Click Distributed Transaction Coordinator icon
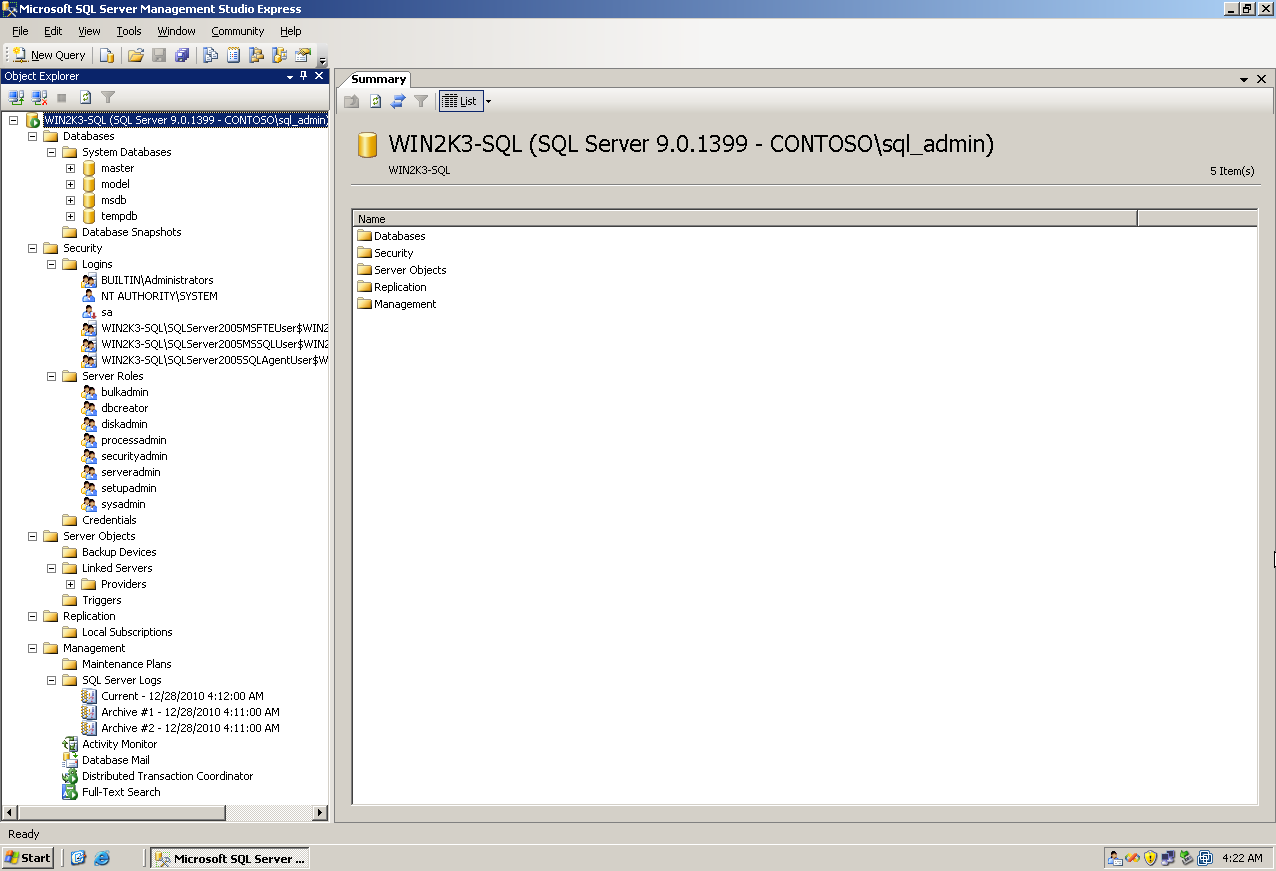1276x871 pixels. tap(70, 776)
